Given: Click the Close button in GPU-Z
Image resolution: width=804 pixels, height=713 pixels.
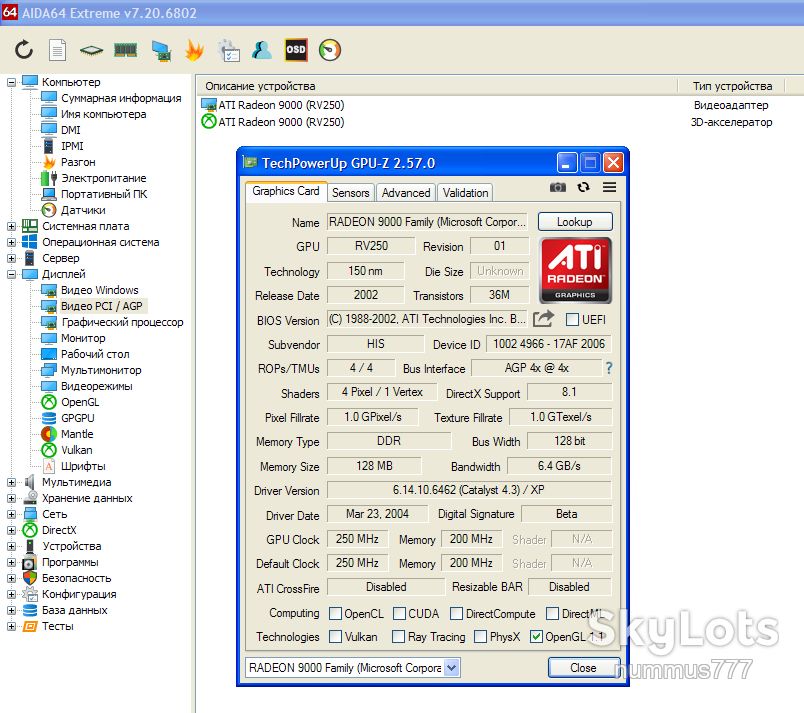Looking at the screenshot, I should [x=584, y=667].
